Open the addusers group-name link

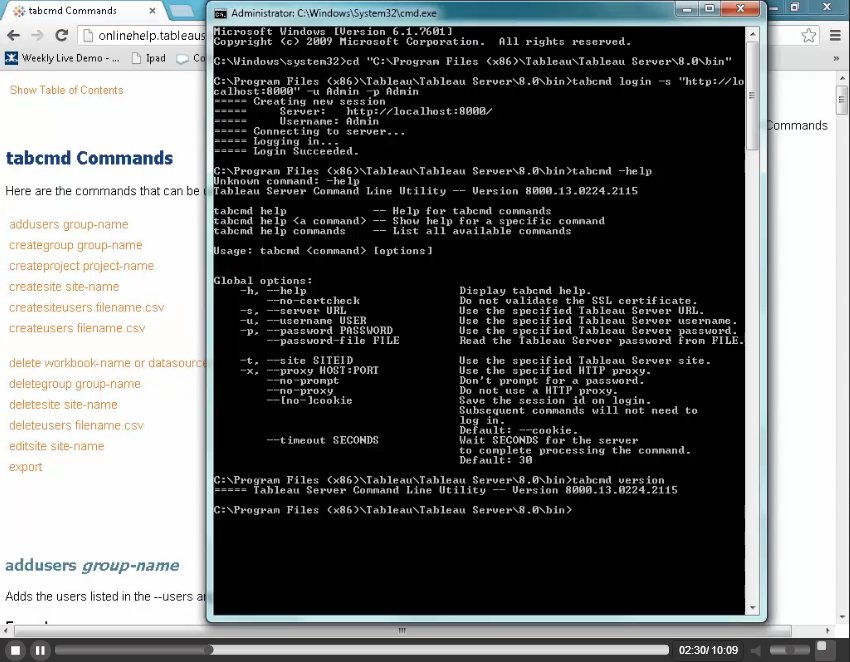[x=68, y=224]
